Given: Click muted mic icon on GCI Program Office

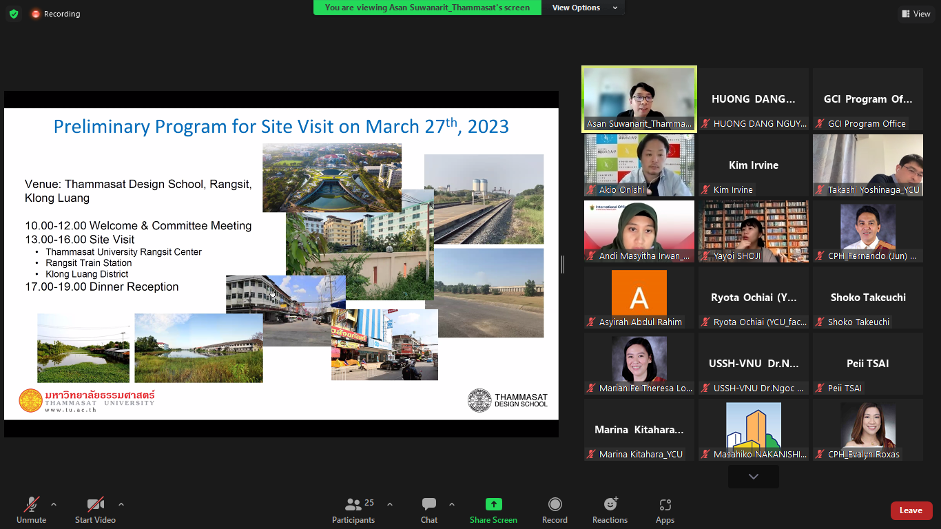Looking at the screenshot, I should pyautogui.click(x=820, y=124).
